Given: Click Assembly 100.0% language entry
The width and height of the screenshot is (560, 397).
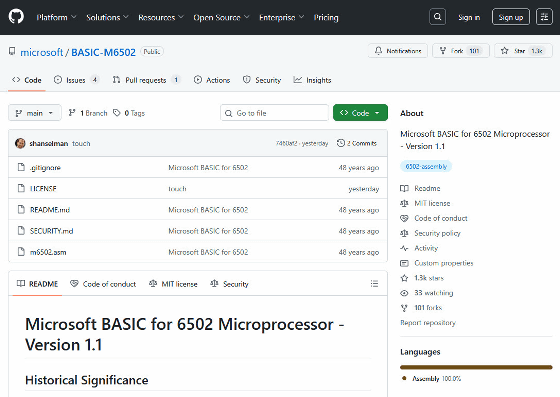Looking at the screenshot, I should click(431, 378).
